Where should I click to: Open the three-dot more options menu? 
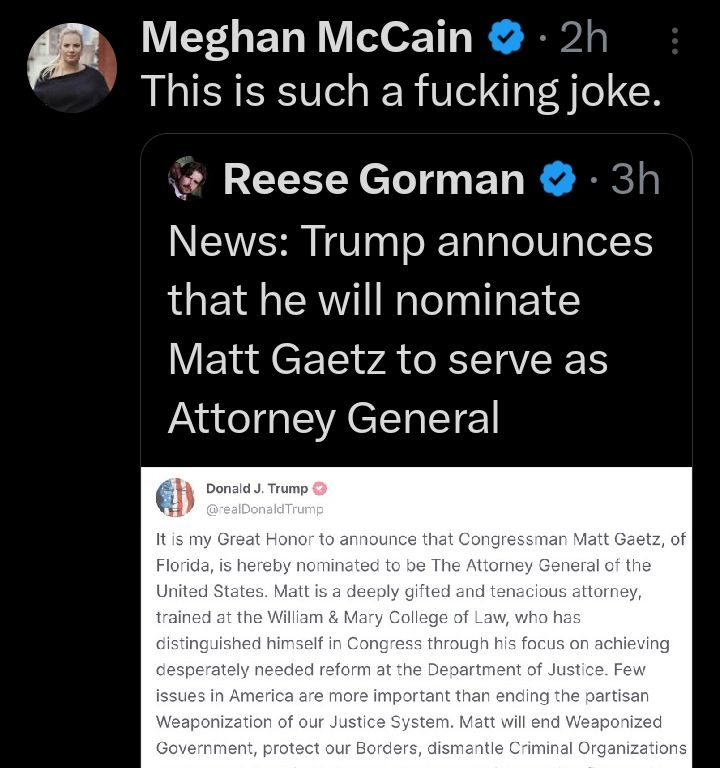tap(675, 41)
